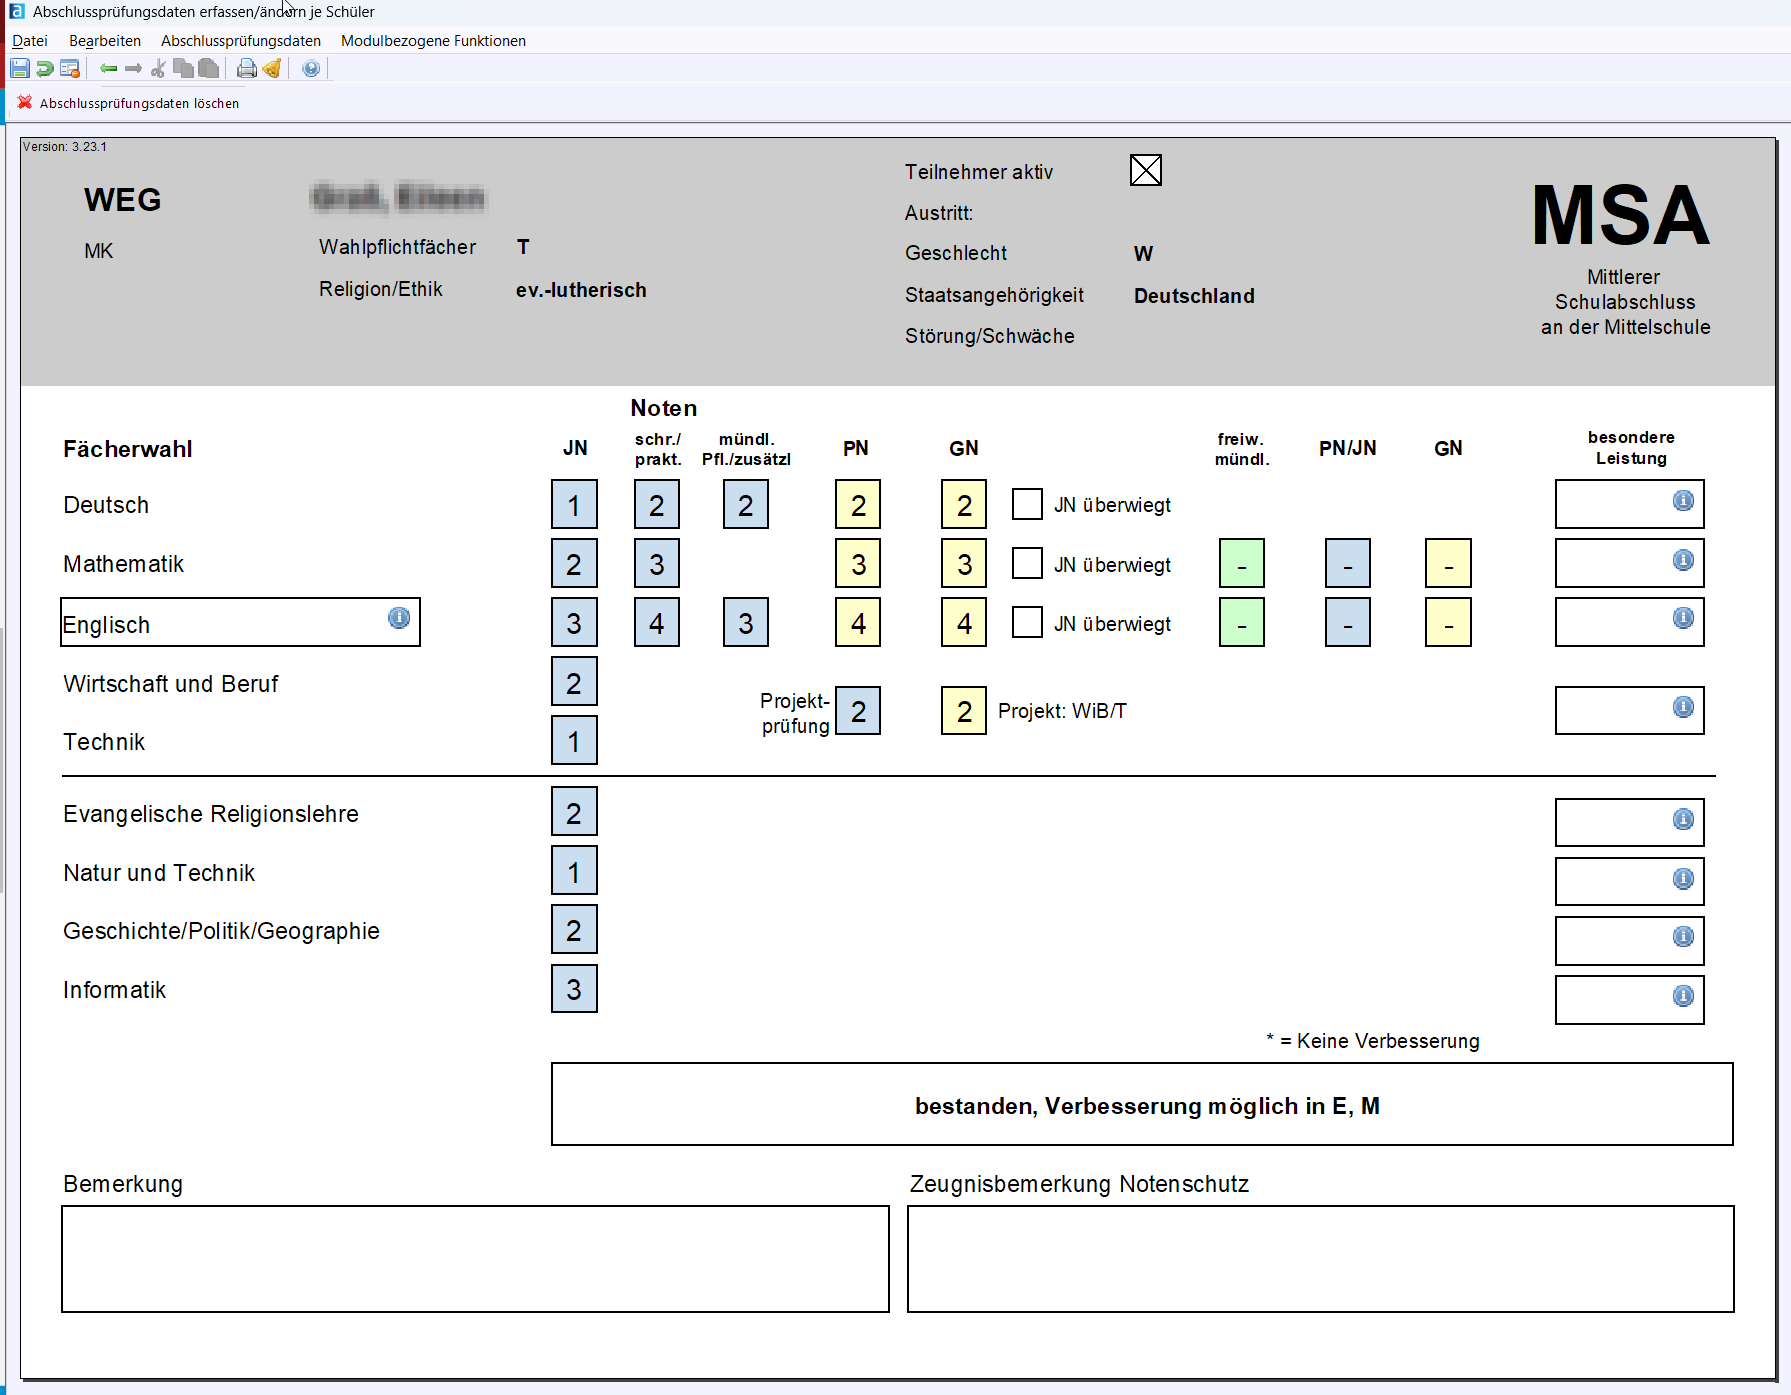Image resolution: width=1791 pixels, height=1395 pixels.
Task: Click info icon in Geschichte/Politik/Geographie row
Action: (1684, 936)
